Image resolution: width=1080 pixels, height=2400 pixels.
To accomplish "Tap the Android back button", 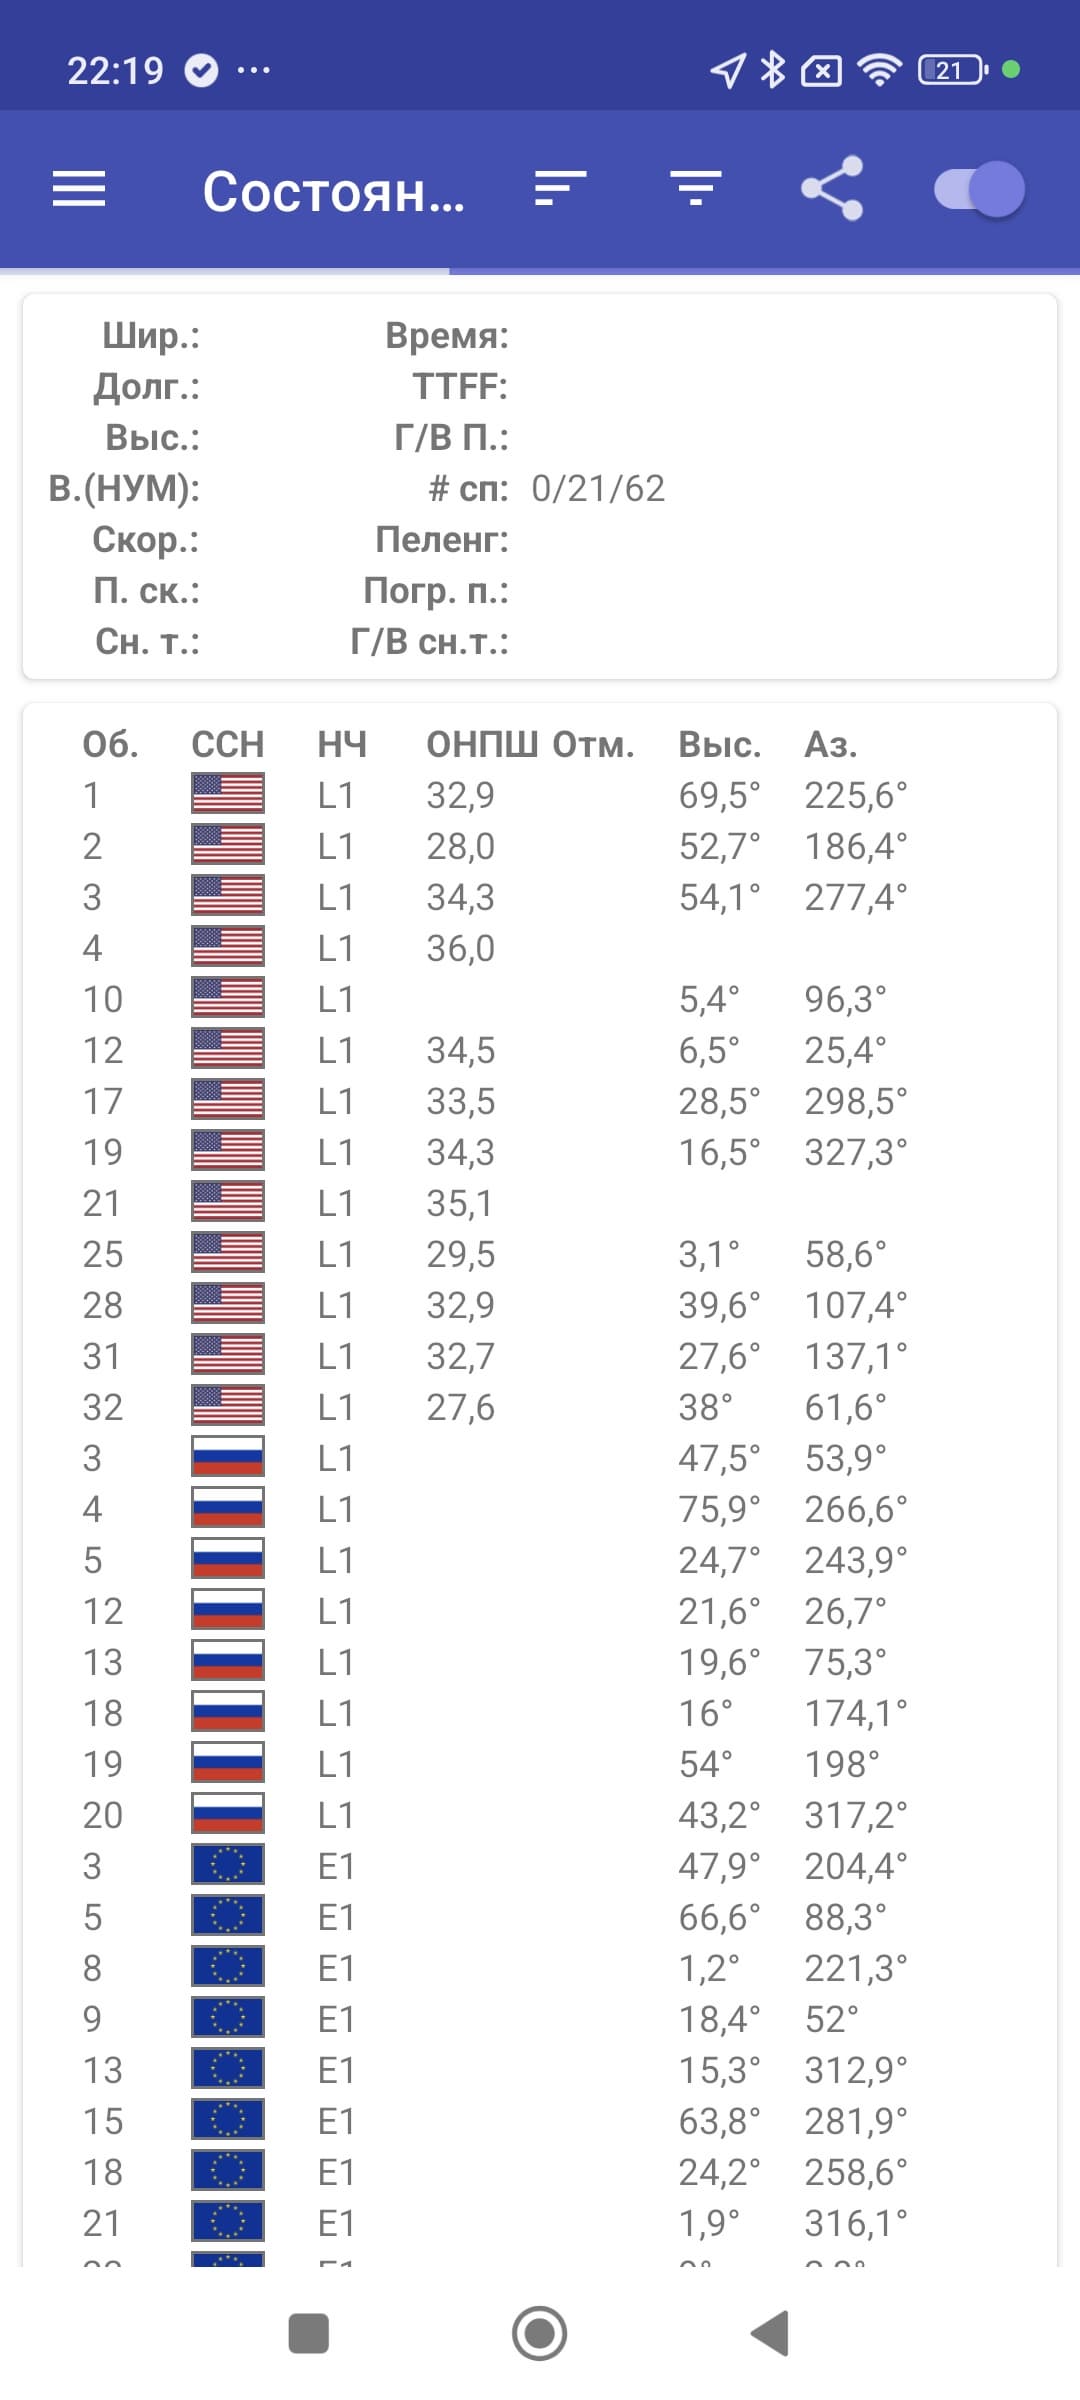I will [771, 2334].
